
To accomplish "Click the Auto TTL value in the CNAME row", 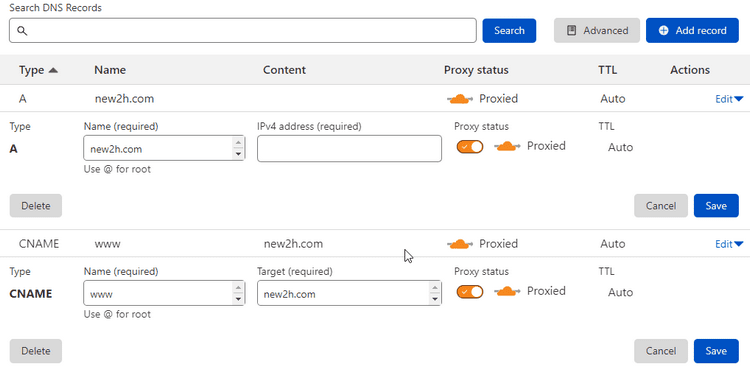I will [613, 244].
